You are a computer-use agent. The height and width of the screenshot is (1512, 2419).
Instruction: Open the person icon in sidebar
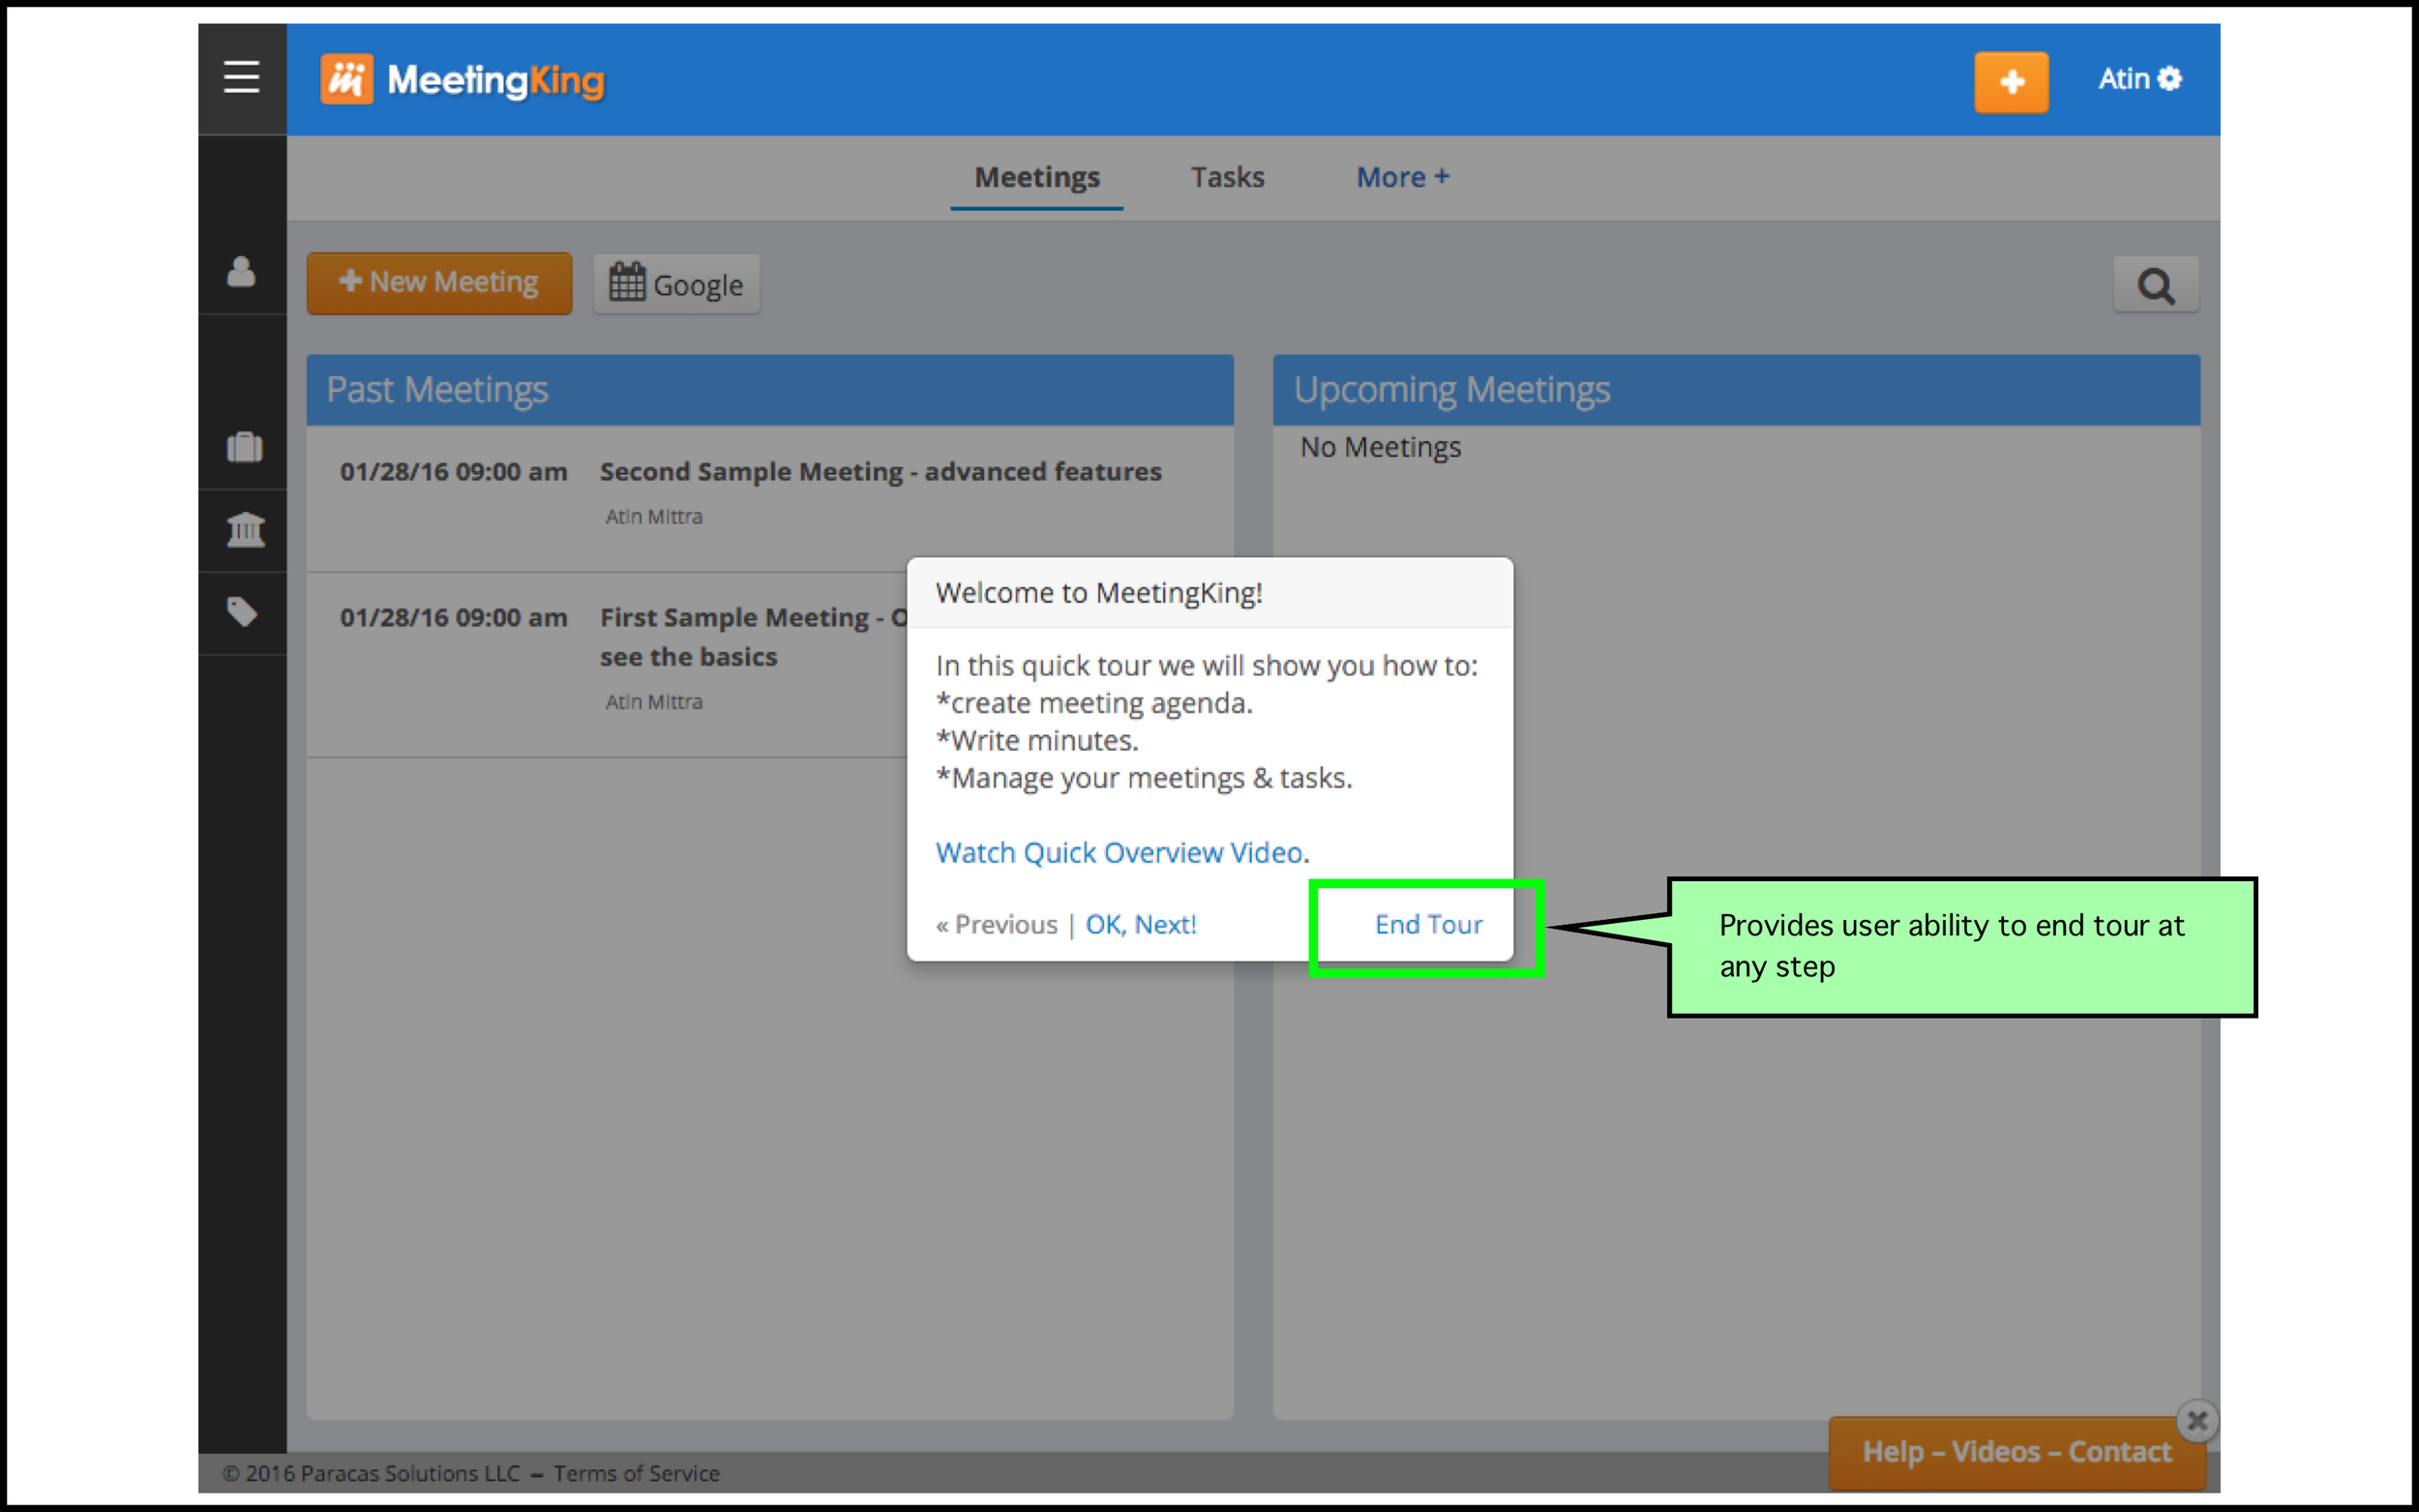(x=241, y=271)
